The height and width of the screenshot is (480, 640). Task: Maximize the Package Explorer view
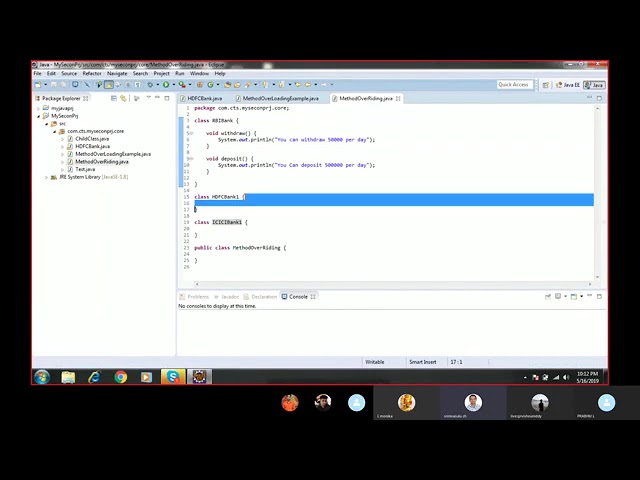point(167,98)
